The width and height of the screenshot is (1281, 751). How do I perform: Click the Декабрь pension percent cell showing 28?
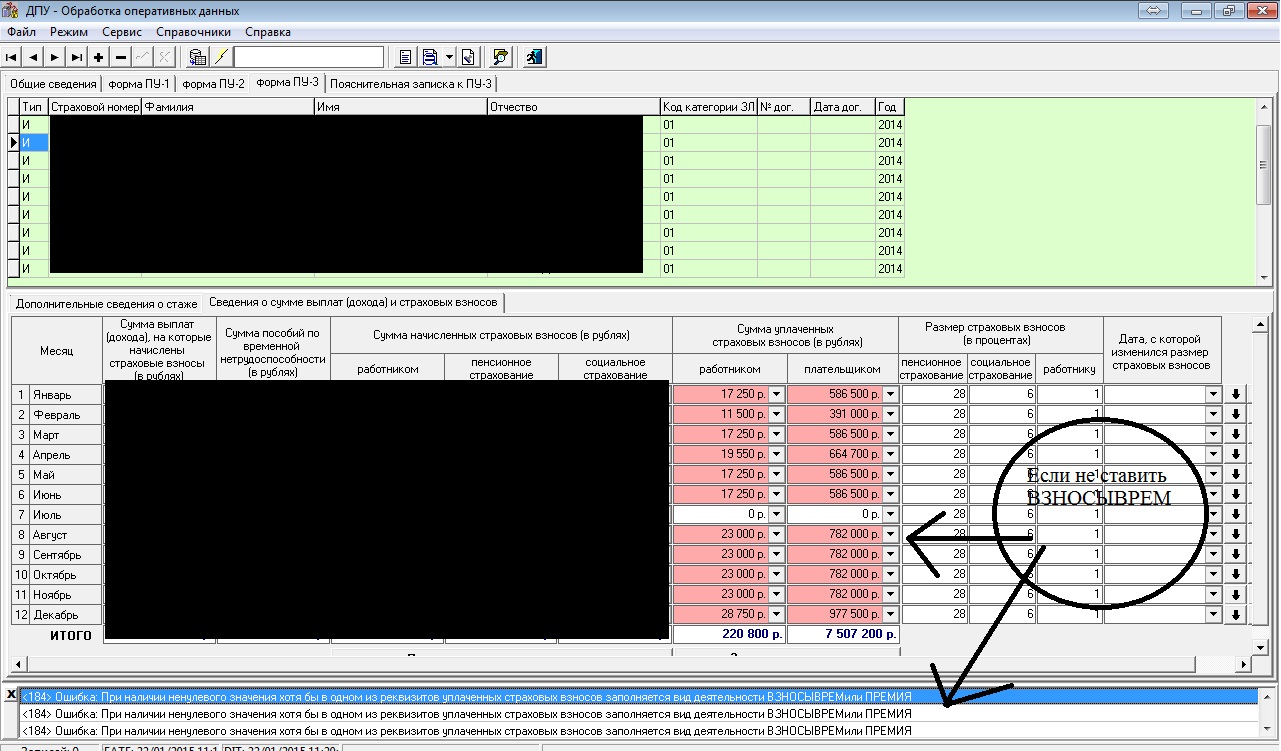click(x=934, y=614)
